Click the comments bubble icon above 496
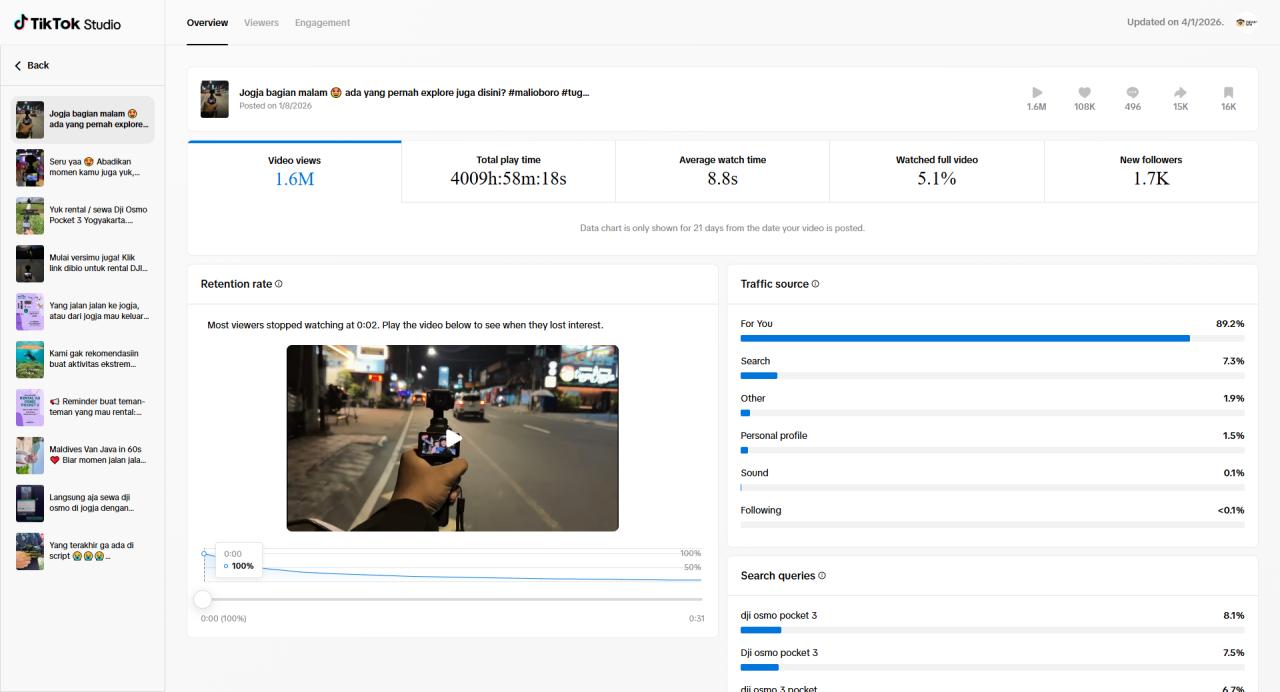Image resolution: width=1280 pixels, height=692 pixels. click(x=1132, y=92)
